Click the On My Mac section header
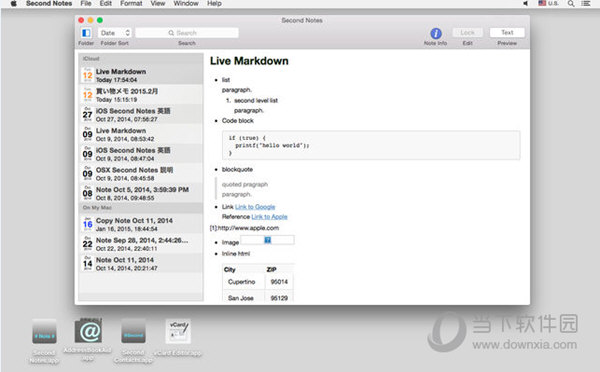The width and height of the screenshot is (600, 372). (x=141, y=208)
